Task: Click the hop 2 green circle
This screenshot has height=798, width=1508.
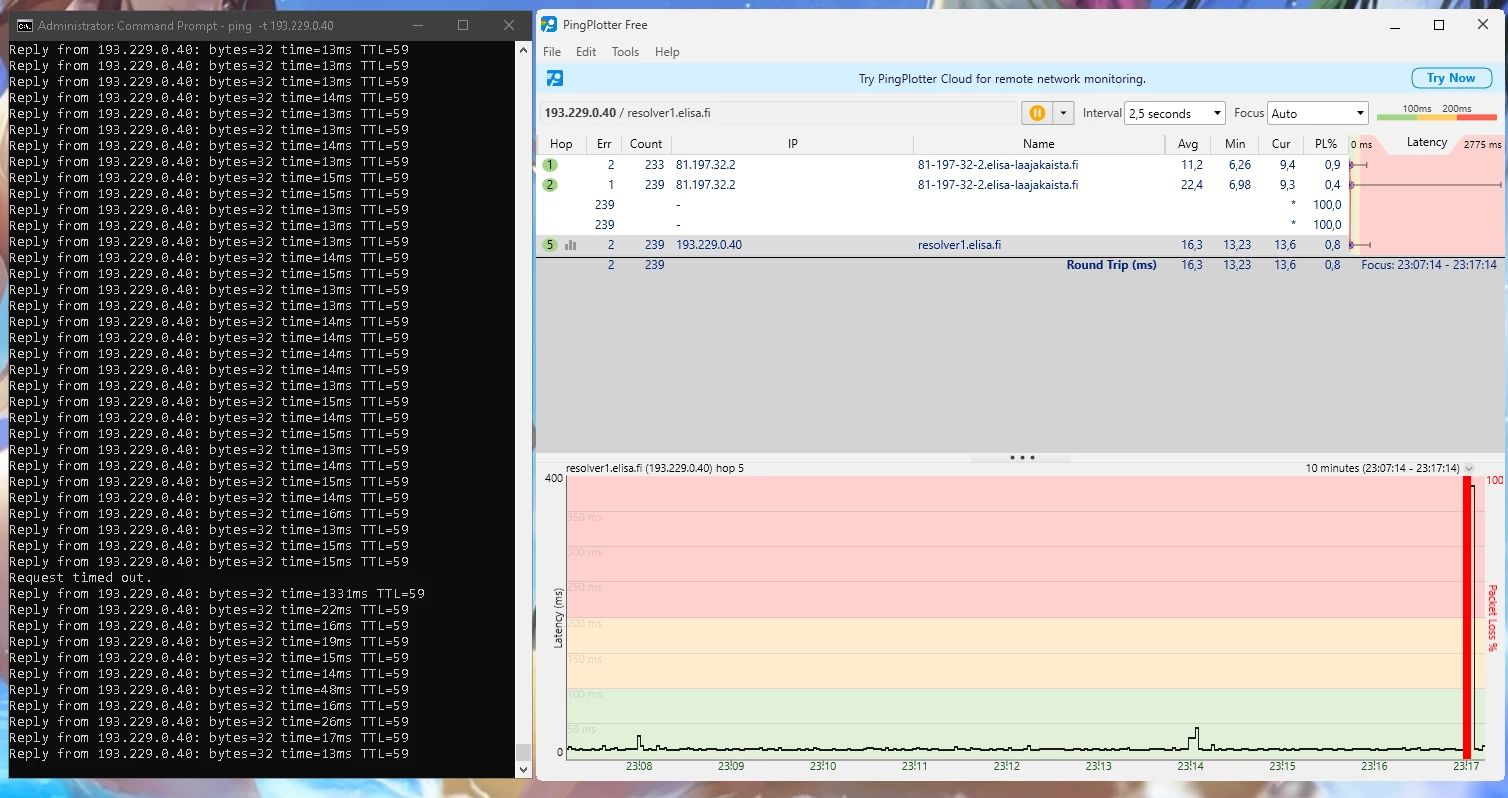Action: [549, 185]
